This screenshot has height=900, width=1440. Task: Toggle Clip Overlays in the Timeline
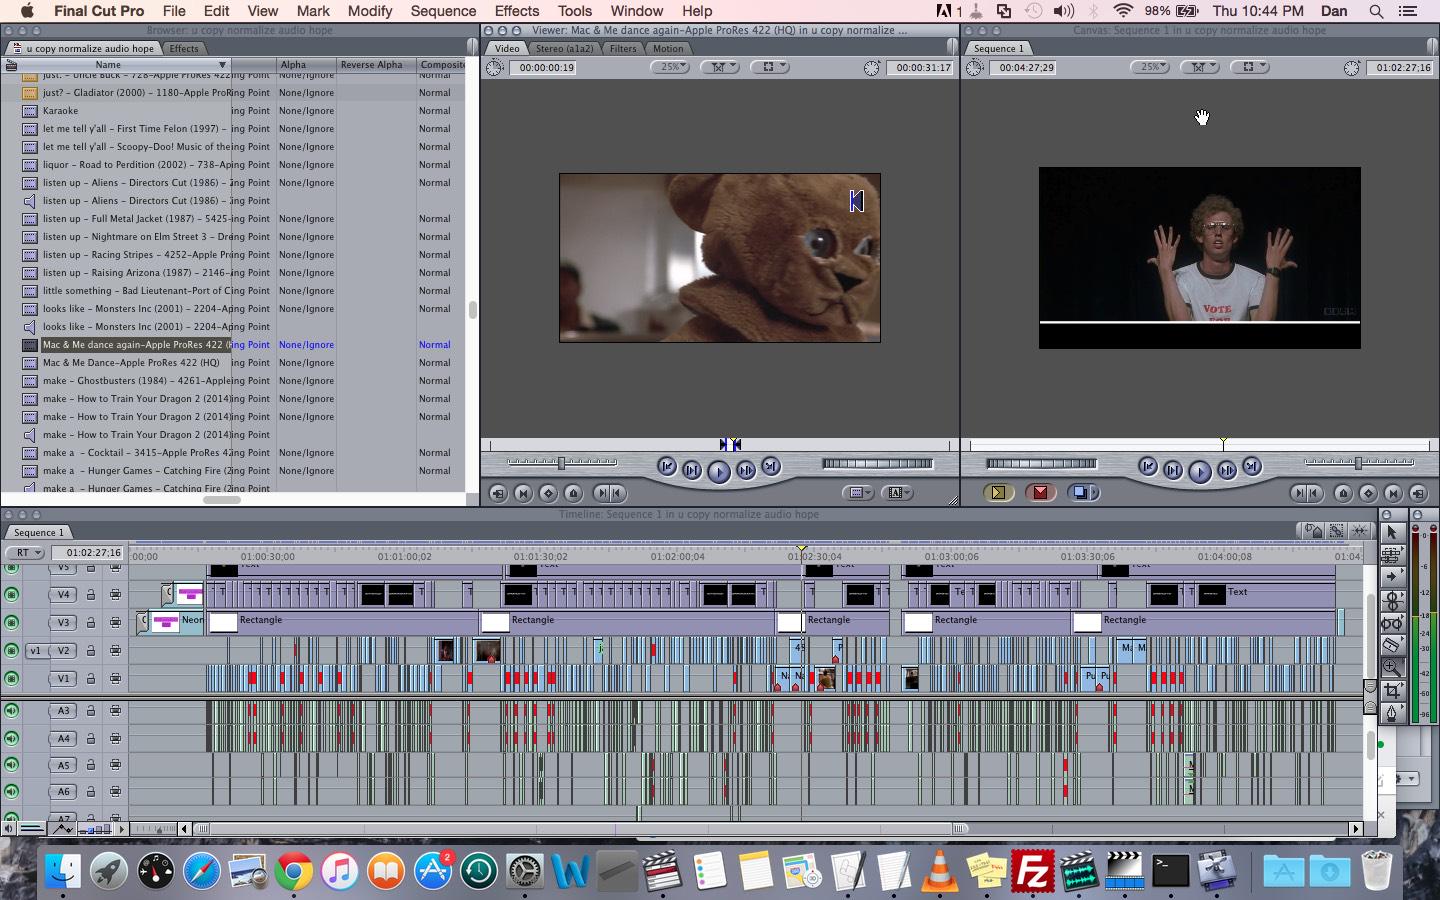tap(64, 828)
